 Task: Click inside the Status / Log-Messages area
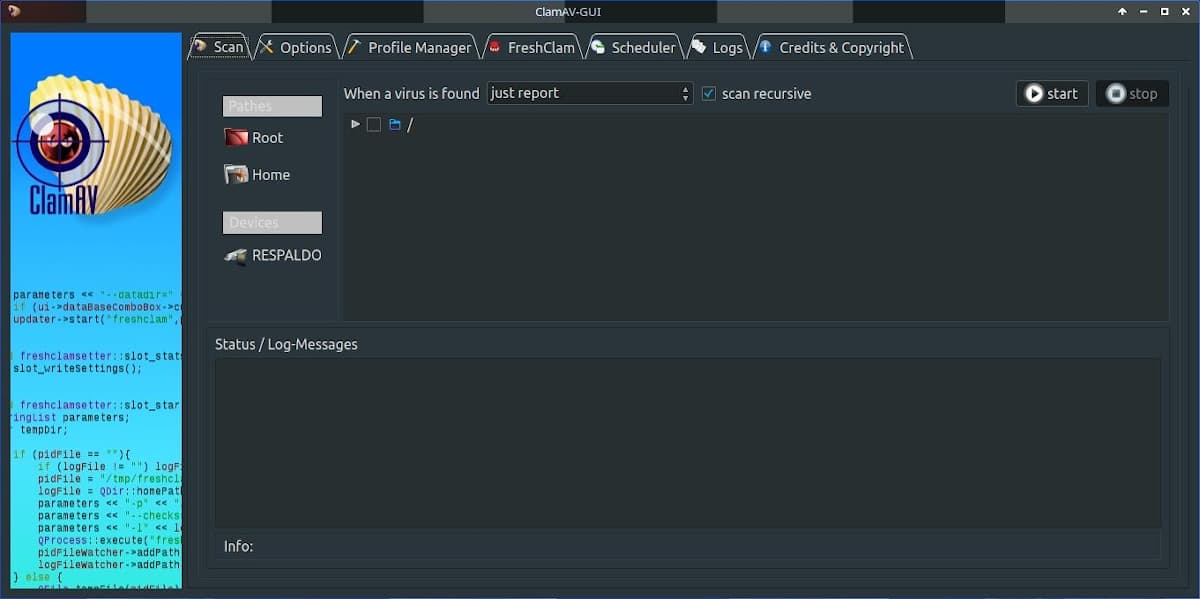(x=687, y=442)
